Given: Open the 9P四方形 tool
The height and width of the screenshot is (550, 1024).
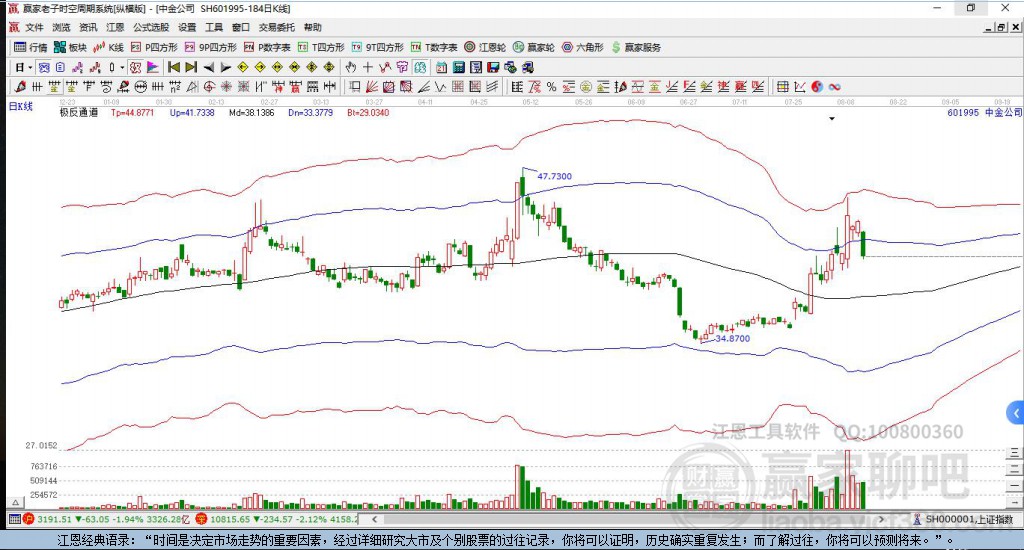Looking at the screenshot, I should pos(210,47).
